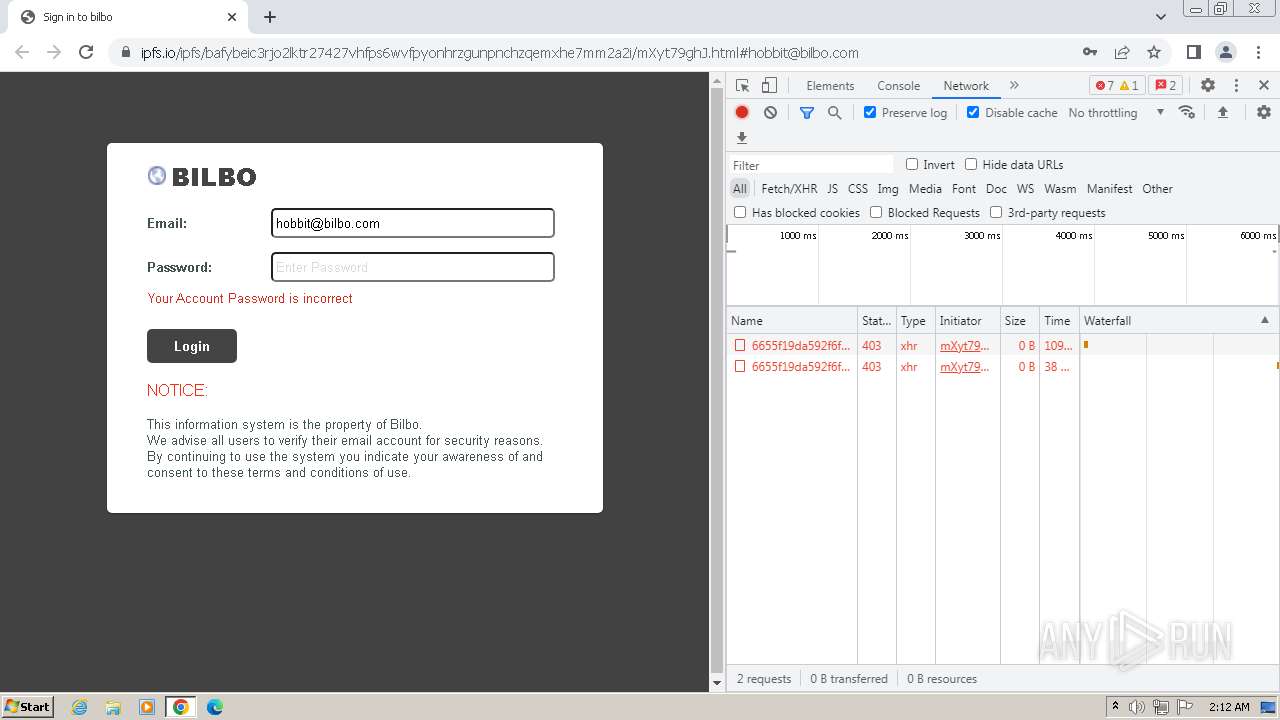Image resolution: width=1280 pixels, height=720 pixels.
Task: Share this page icon
Action: 1122,52
